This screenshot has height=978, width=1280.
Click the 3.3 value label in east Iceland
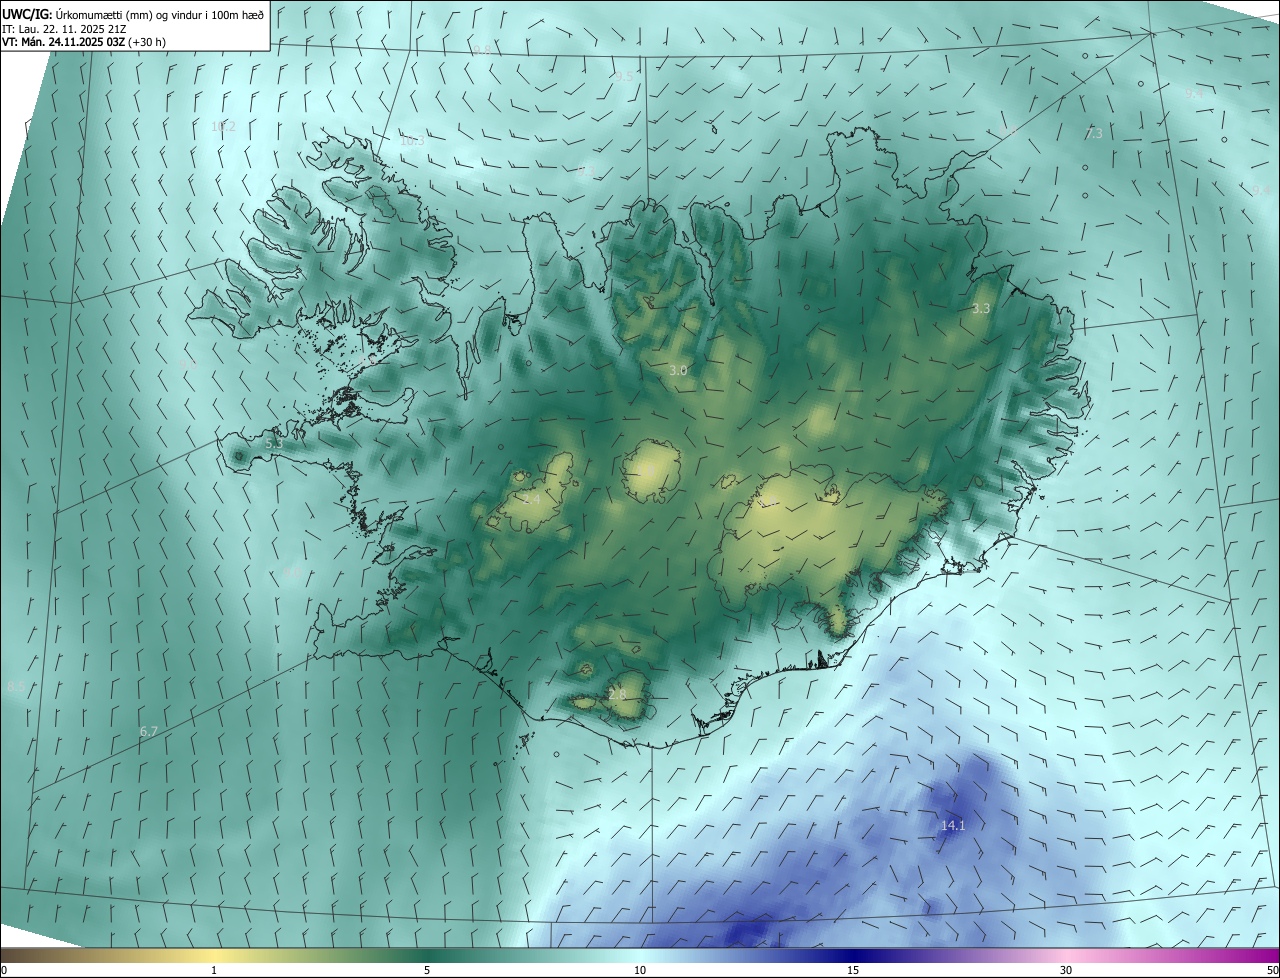[x=981, y=309]
